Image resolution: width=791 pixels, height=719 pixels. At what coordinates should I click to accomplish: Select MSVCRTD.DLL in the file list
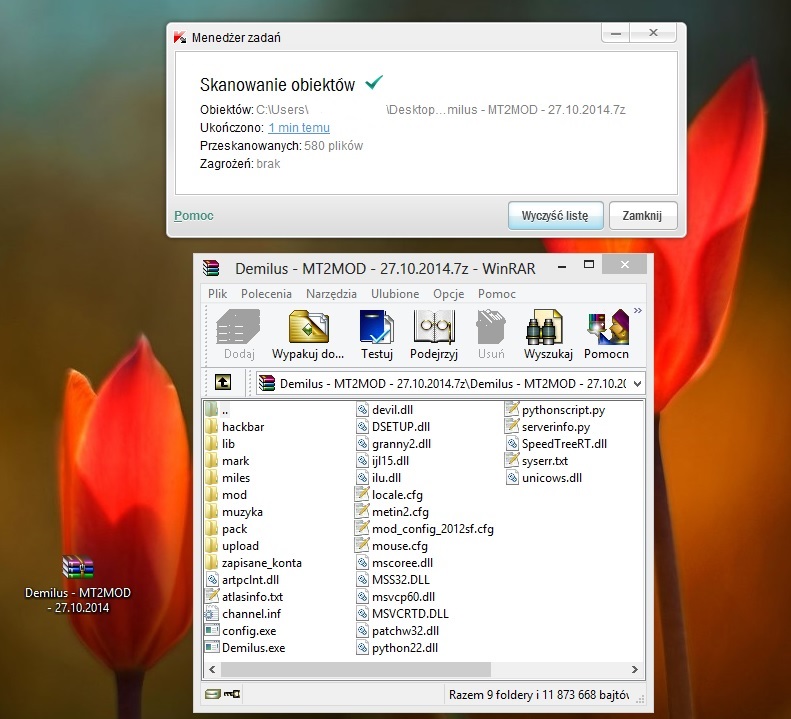tap(403, 614)
